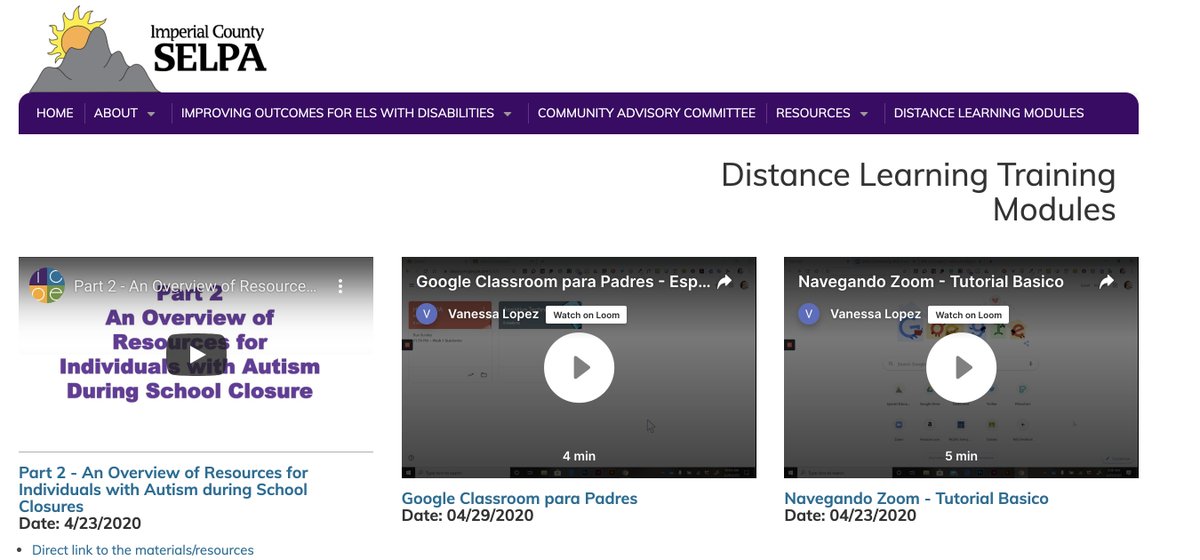Image resolution: width=1200 pixels, height=560 pixels.
Task: Open Improving Outcomes for ELs with Disabilities
Action: coord(338,113)
